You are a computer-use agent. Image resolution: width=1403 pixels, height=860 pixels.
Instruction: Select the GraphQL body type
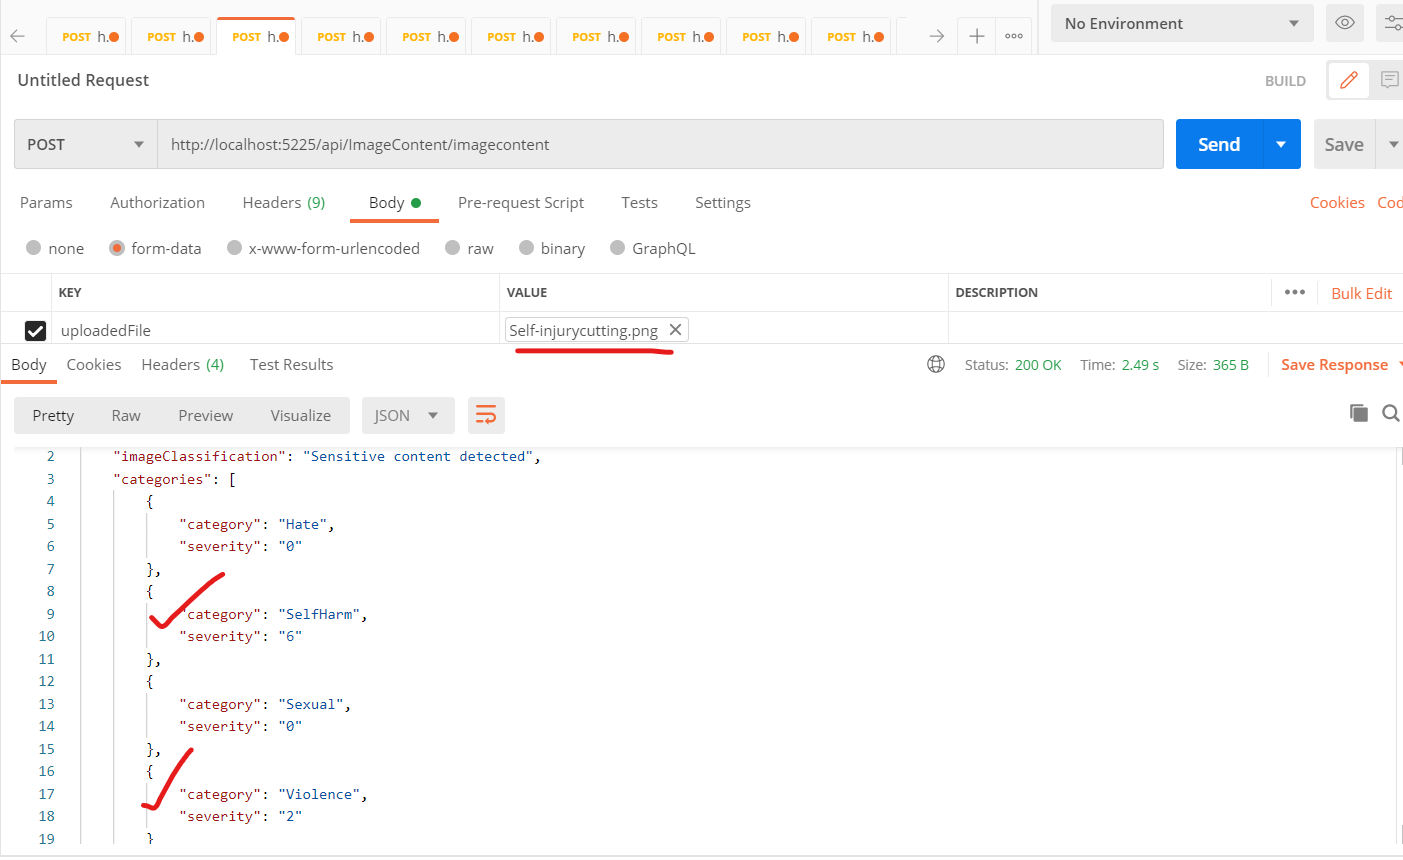click(x=617, y=248)
